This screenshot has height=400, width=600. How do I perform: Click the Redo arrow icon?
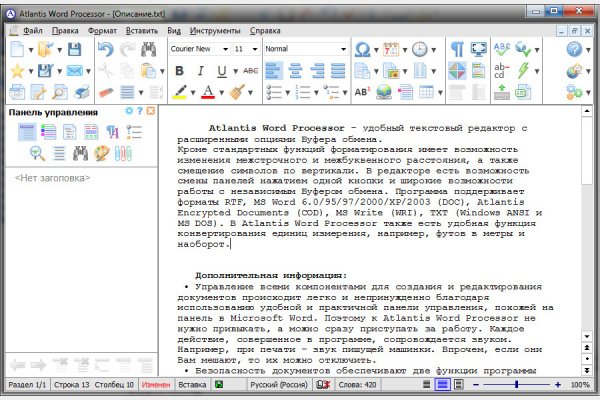click(x=127, y=49)
